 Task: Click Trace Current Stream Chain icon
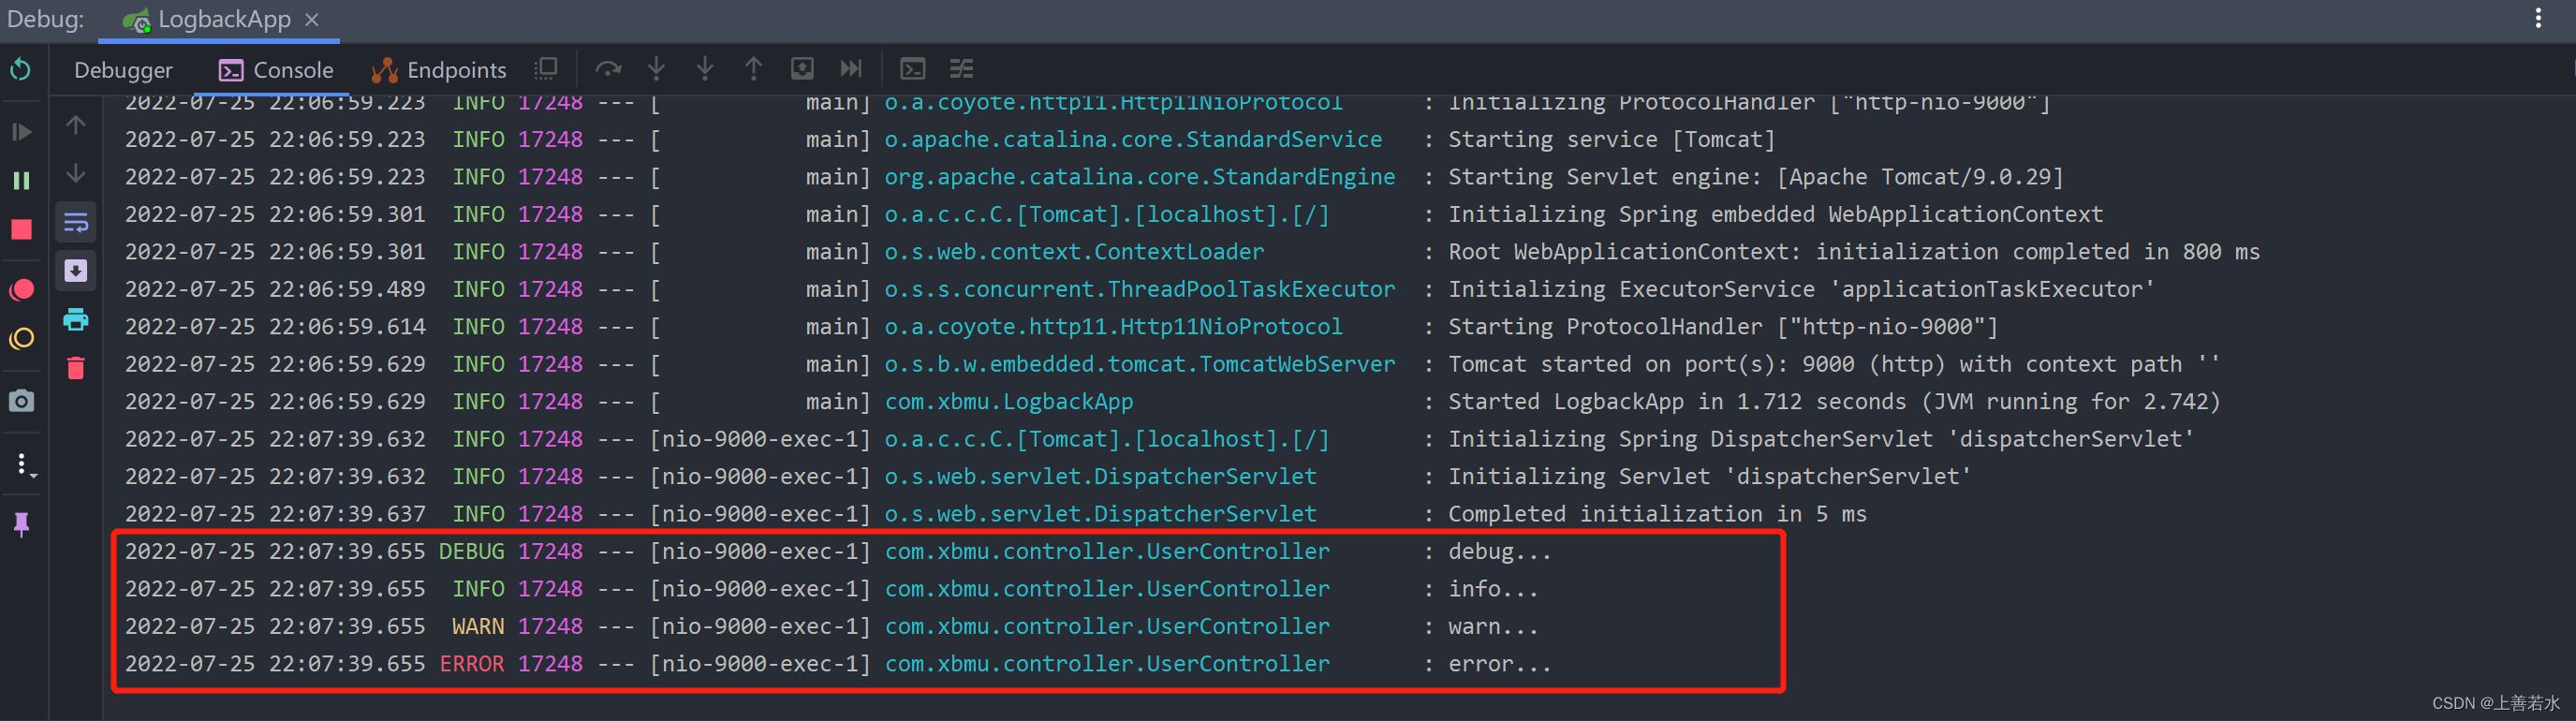pos(961,69)
